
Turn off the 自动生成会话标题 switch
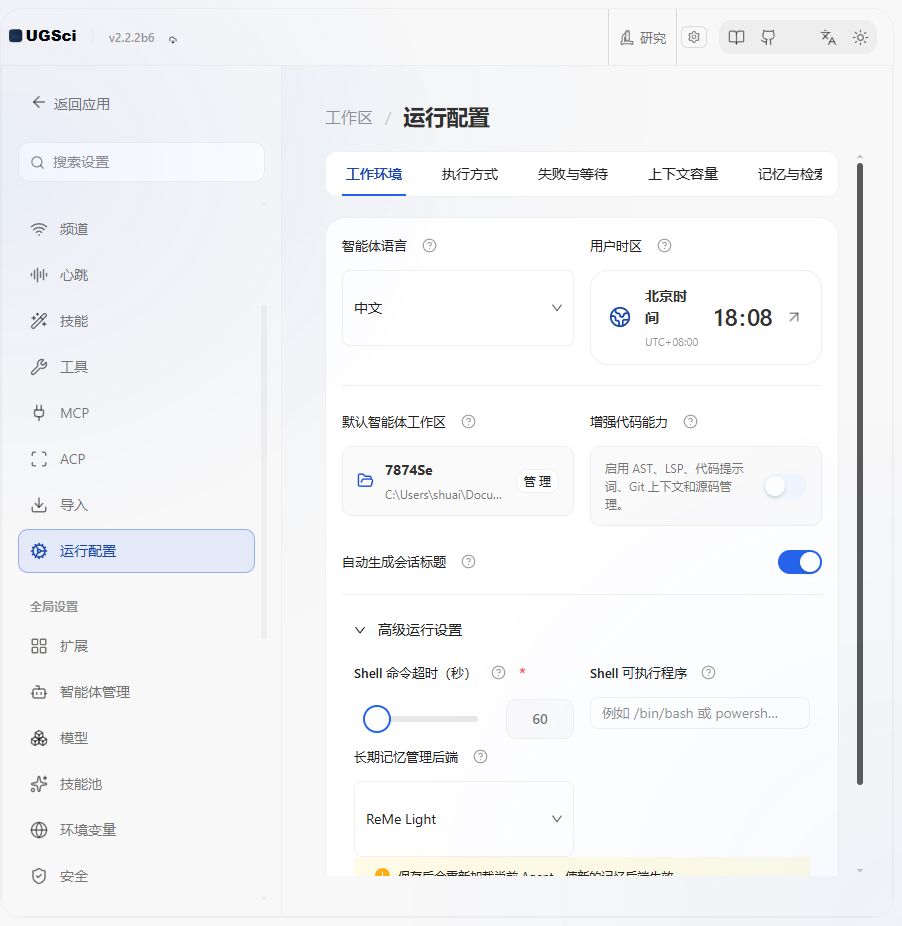[x=800, y=562]
